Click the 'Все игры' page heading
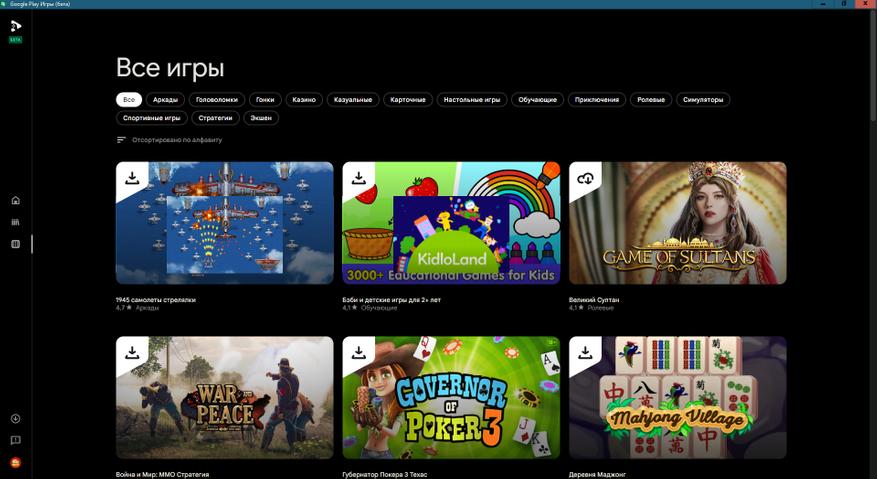Screen dimensions: 877x479 click(x=170, y=68)
